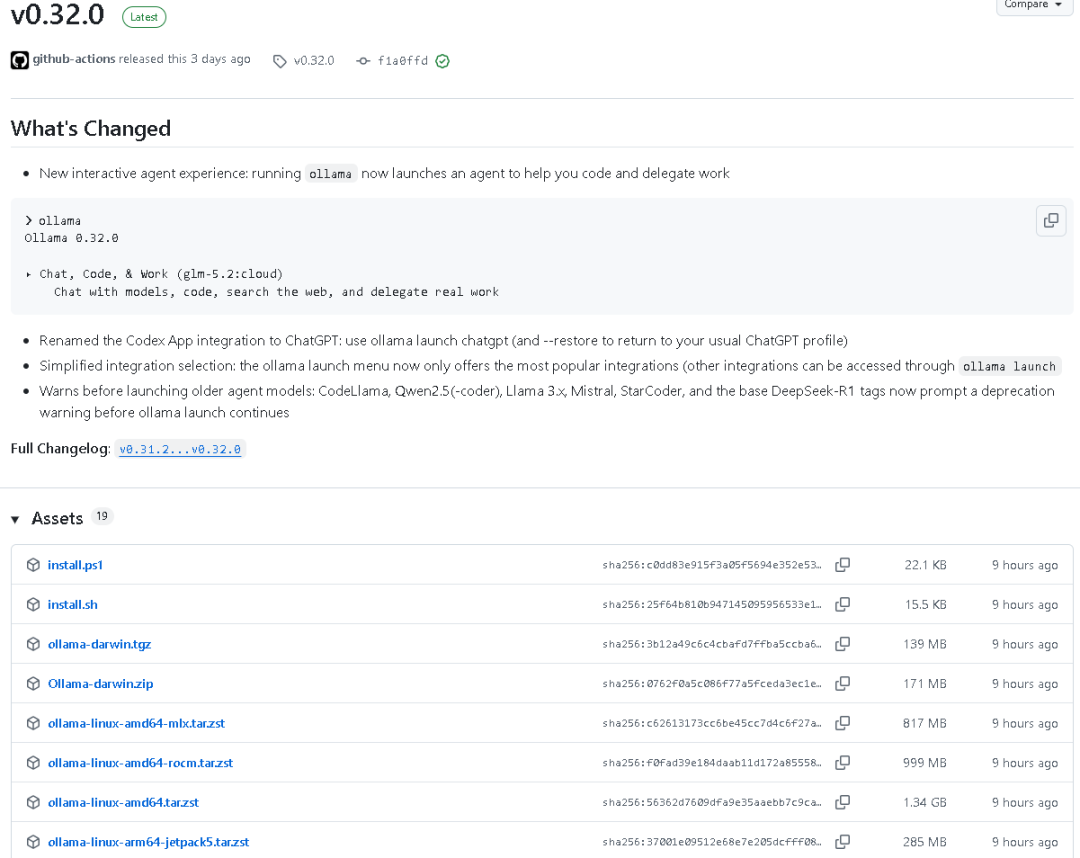Copy sha256 hash for ollama-darwin.tgz
Viewport: 1080px width, 858px height.
(x=842, y=644)
